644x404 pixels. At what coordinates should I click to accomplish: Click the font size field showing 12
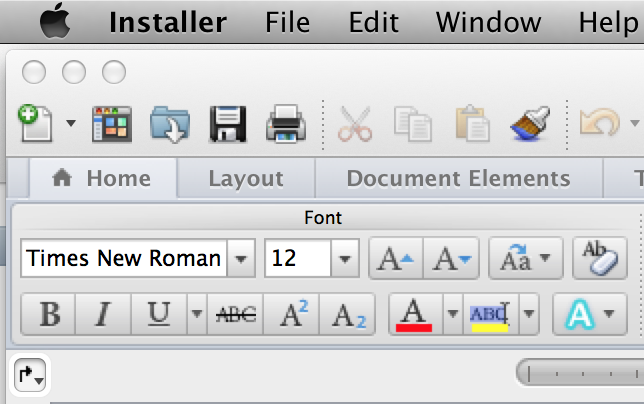click(297, 258)
